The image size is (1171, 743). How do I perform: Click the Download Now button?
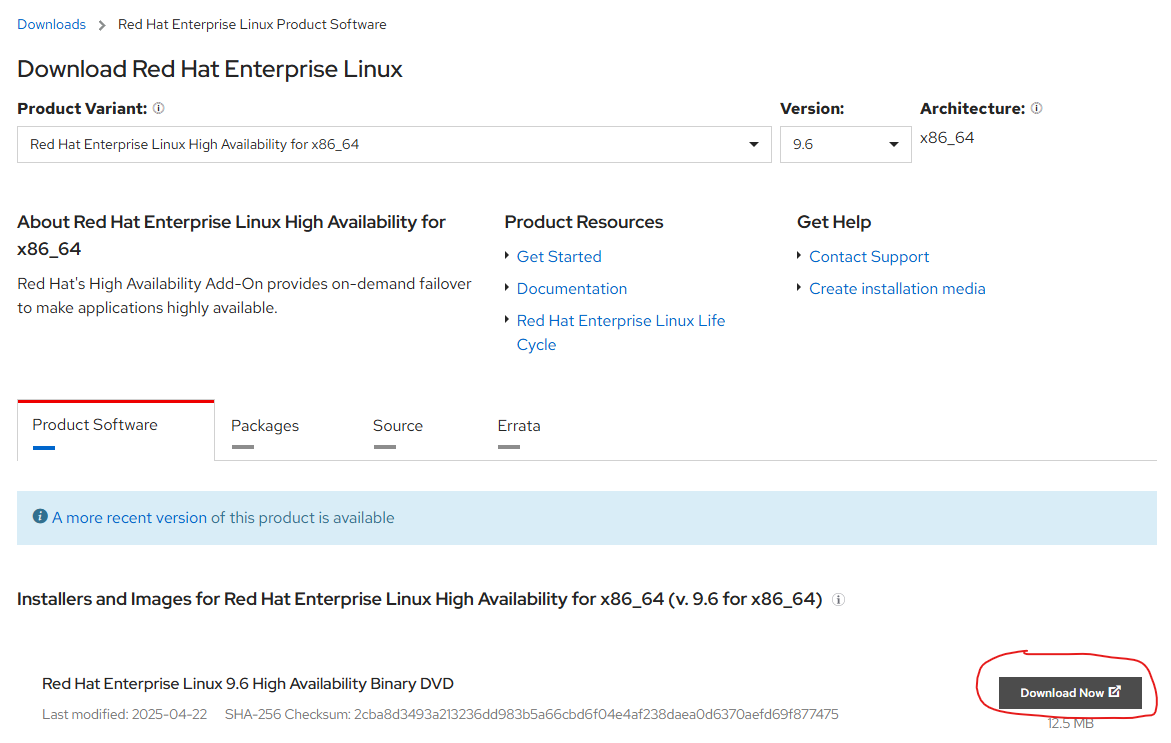[1070, 693]
